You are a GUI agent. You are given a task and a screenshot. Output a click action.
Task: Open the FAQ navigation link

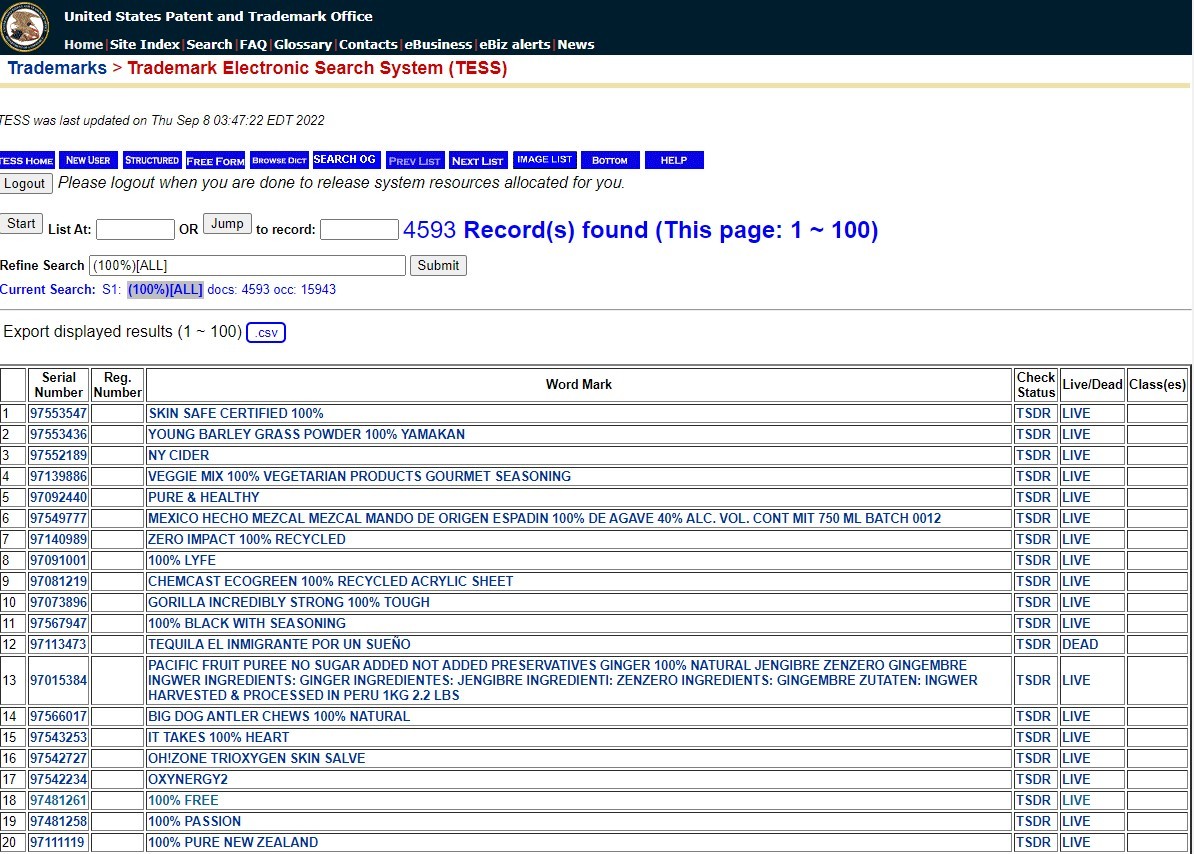coord(253,44)
